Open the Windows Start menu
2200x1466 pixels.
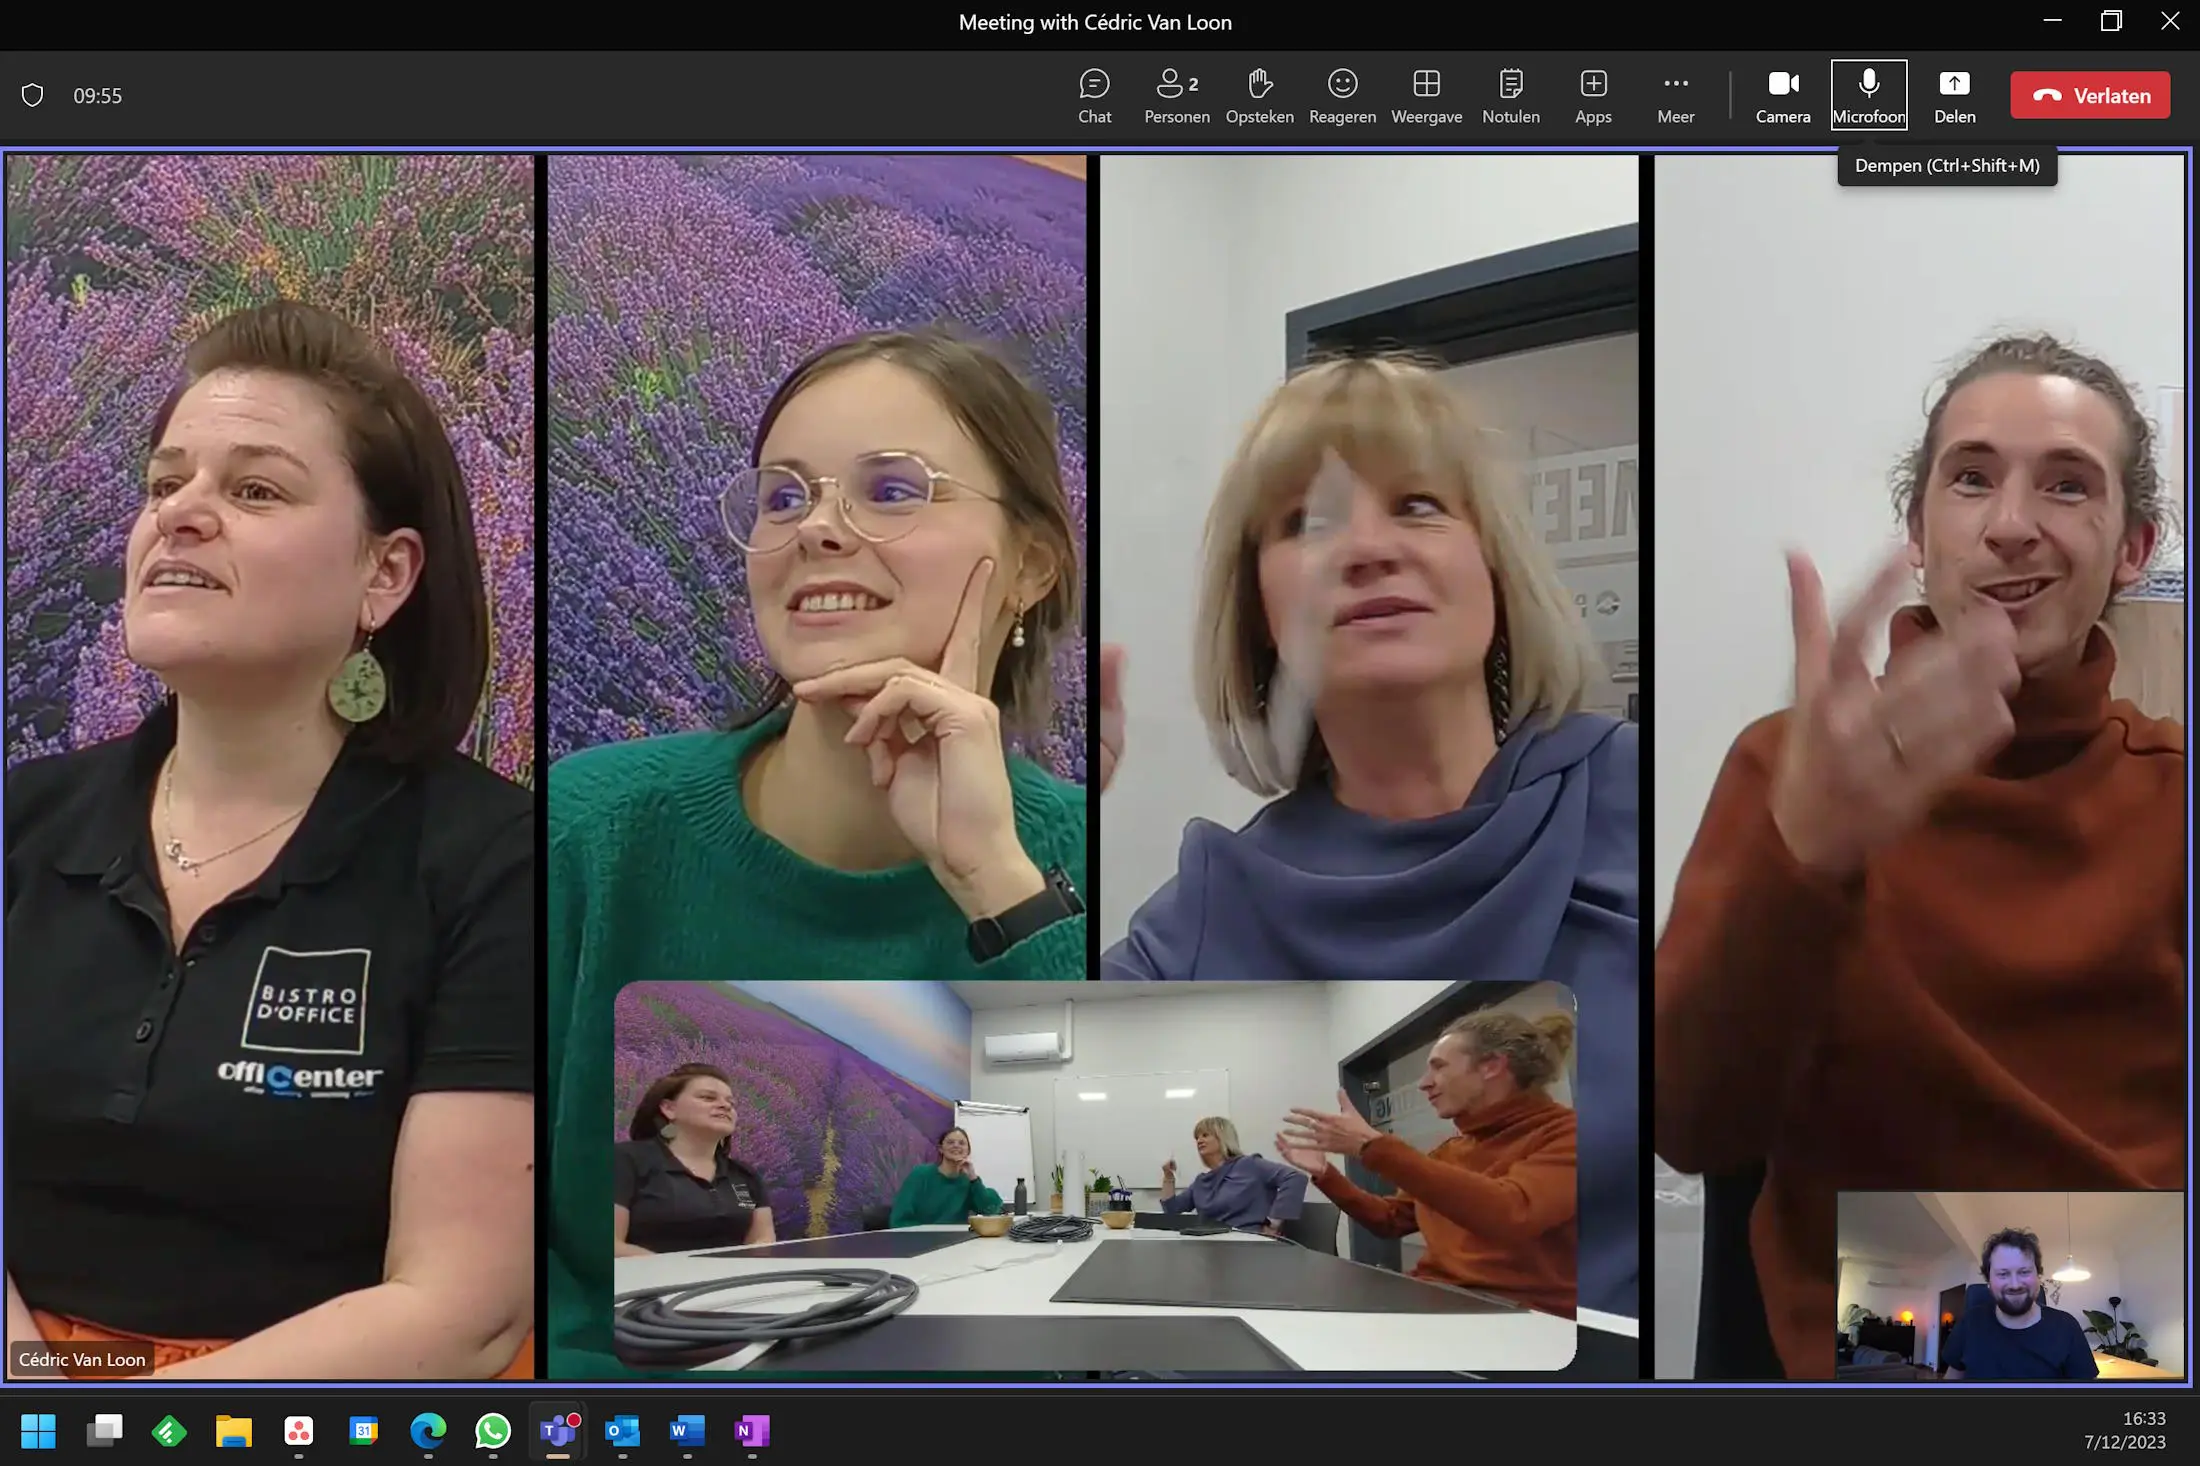pos(38,1431)
